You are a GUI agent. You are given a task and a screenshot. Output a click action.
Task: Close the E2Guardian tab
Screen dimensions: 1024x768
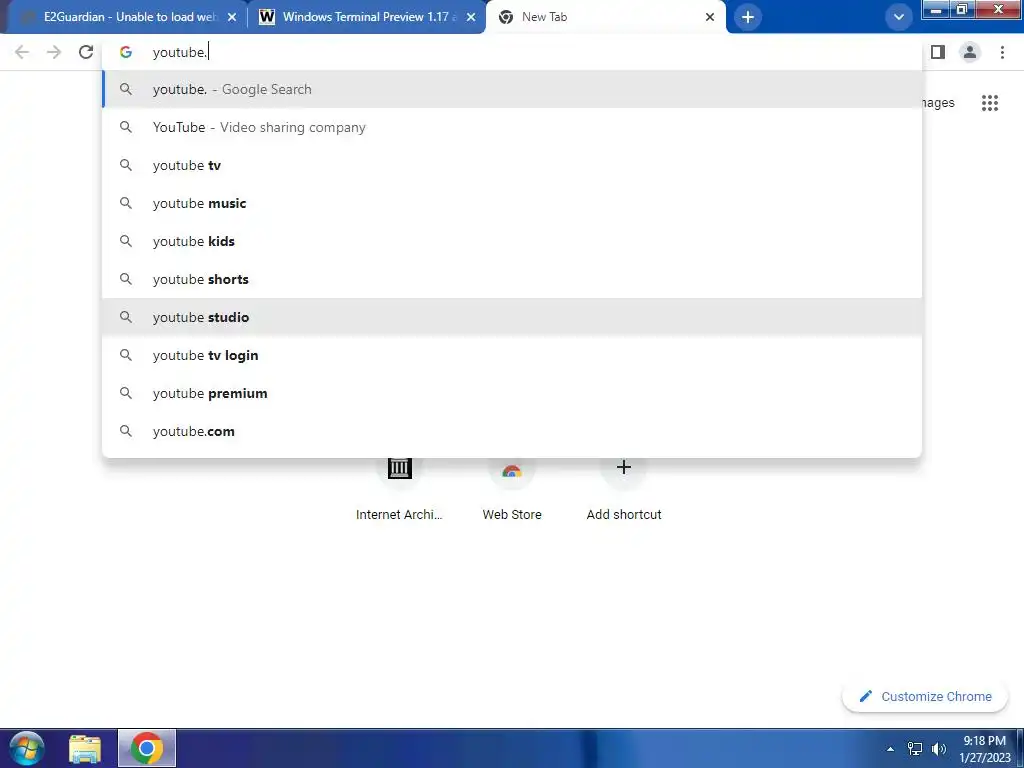tap(232, 18)
